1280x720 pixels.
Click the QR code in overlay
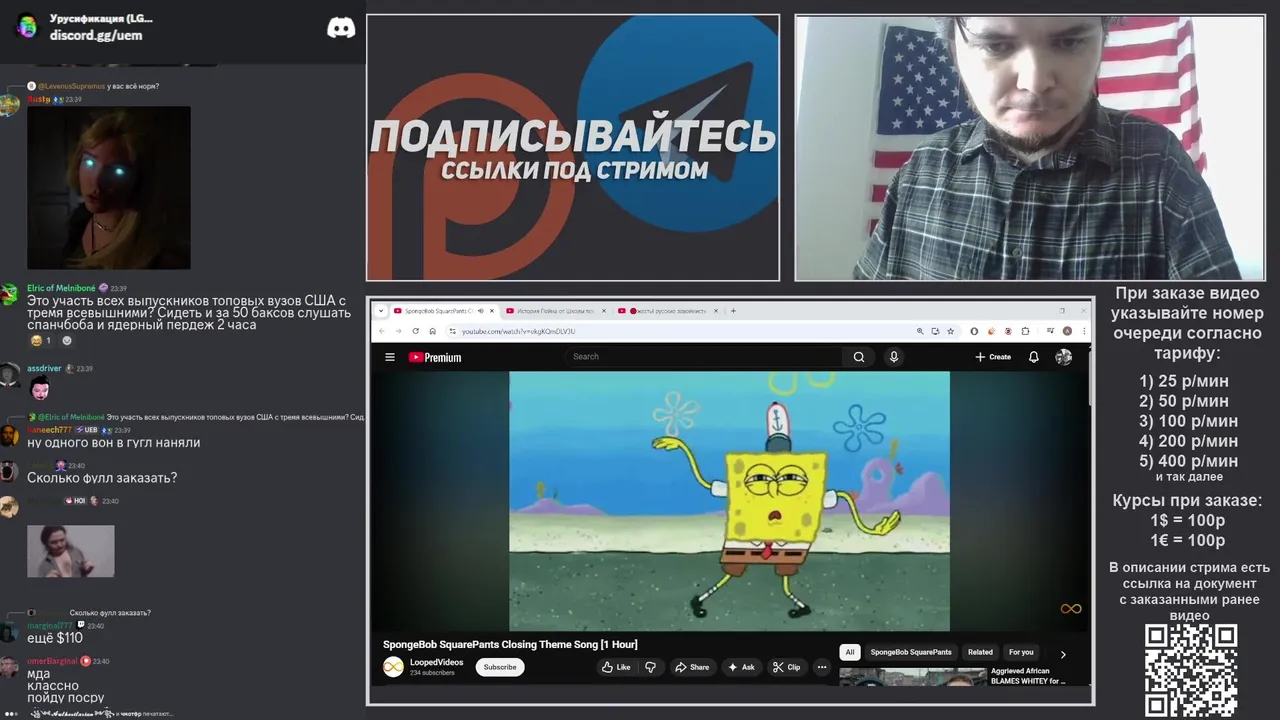click(x=1191, y=669)
